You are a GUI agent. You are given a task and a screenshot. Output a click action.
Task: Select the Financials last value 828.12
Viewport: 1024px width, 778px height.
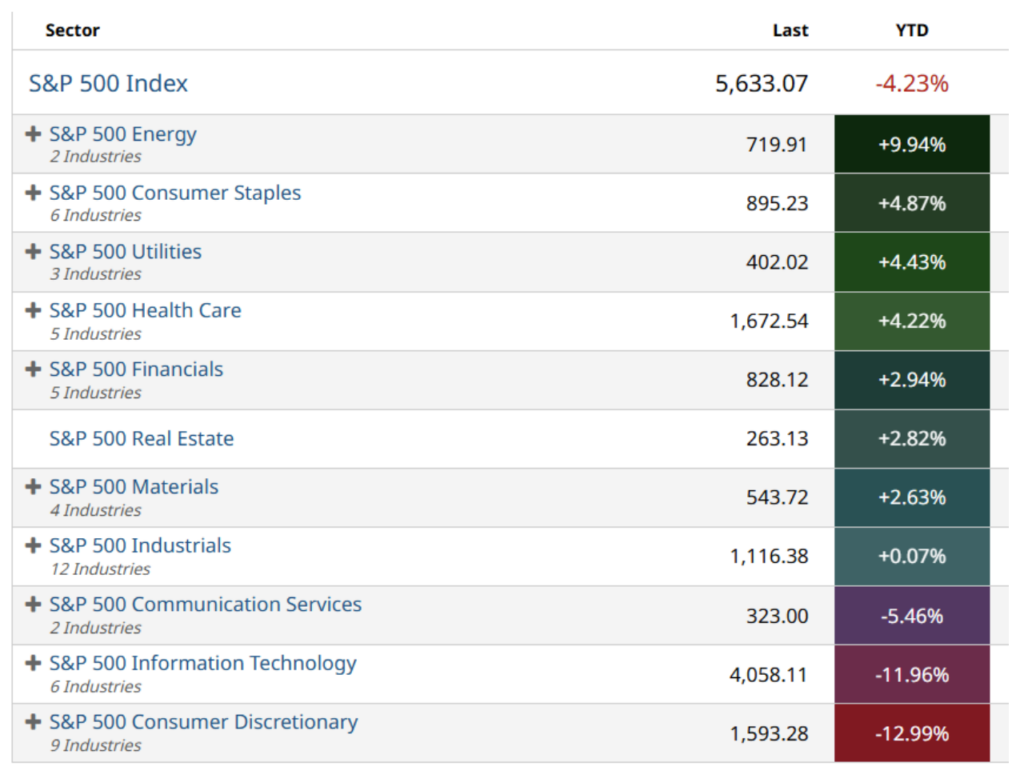[x=777, y=380]
